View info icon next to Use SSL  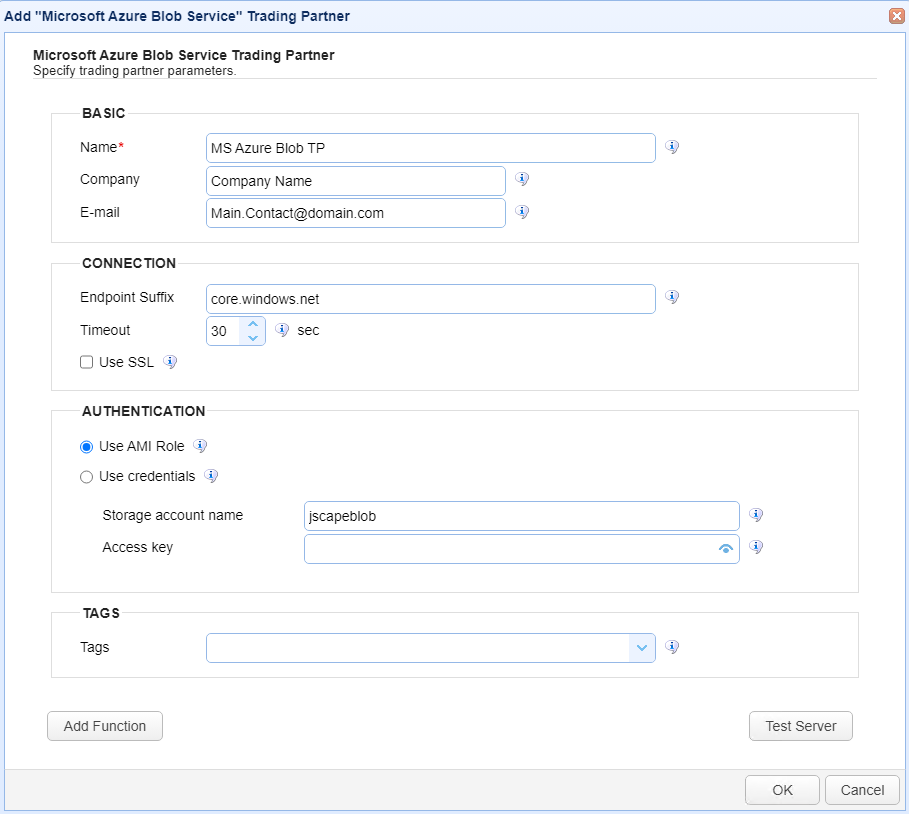(170, 362)
